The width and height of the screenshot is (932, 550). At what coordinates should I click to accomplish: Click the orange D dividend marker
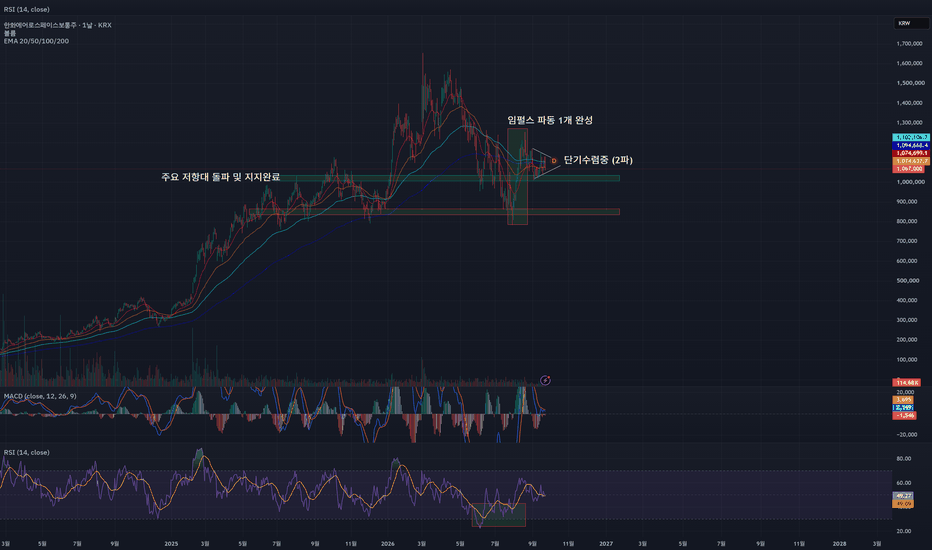click(x=554, y=161)
